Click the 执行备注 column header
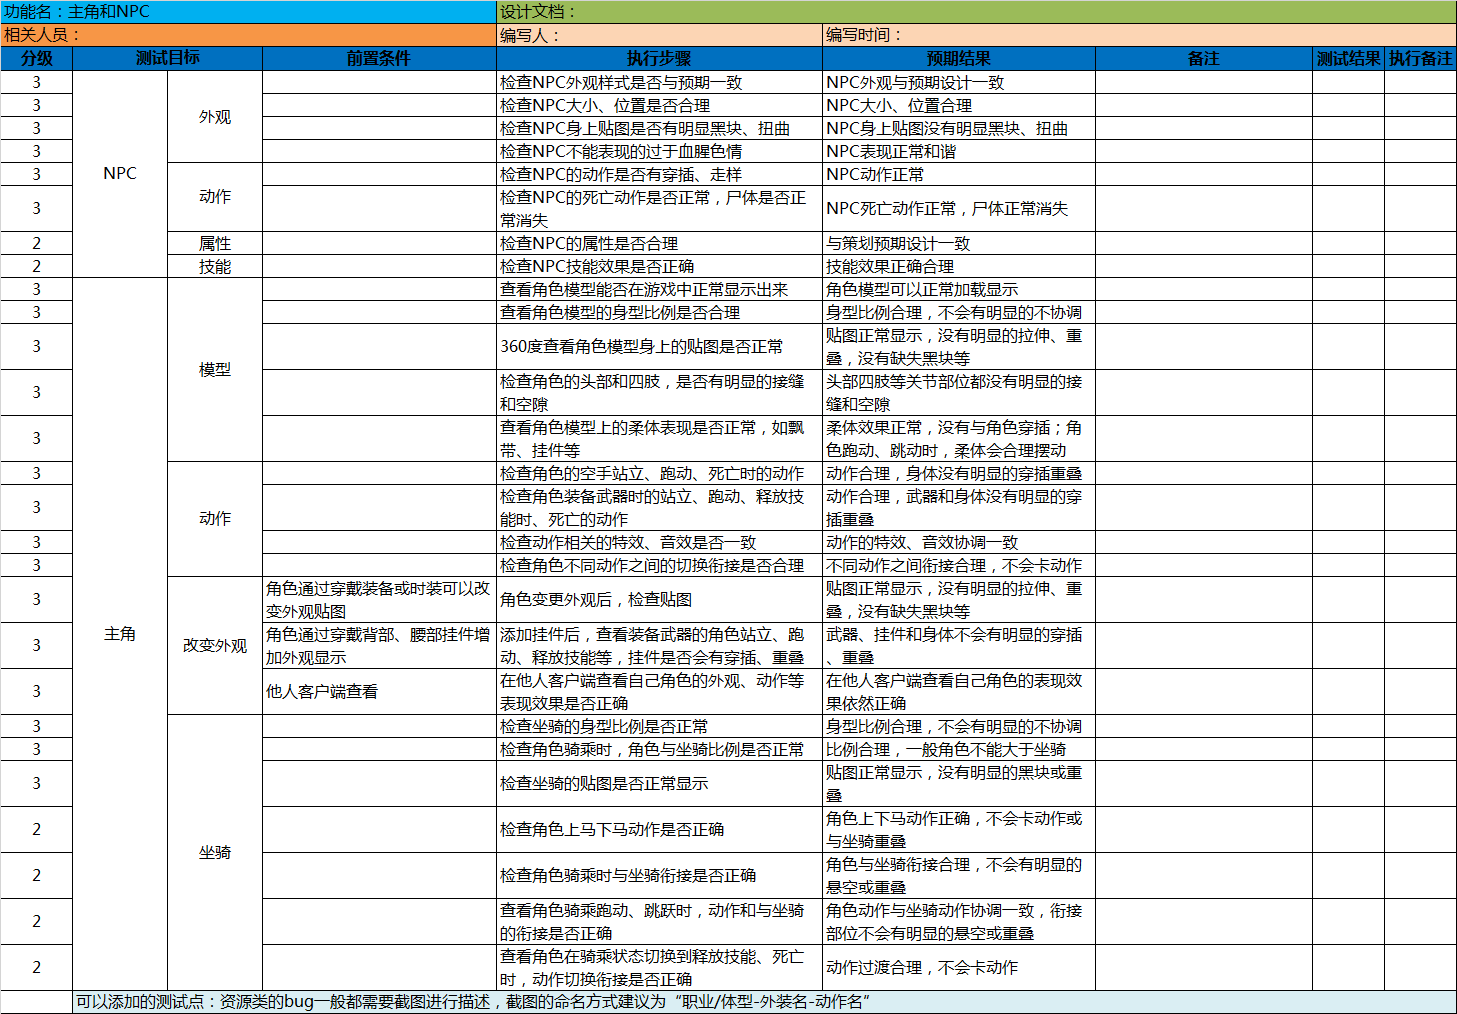 tap(1420, 58)
